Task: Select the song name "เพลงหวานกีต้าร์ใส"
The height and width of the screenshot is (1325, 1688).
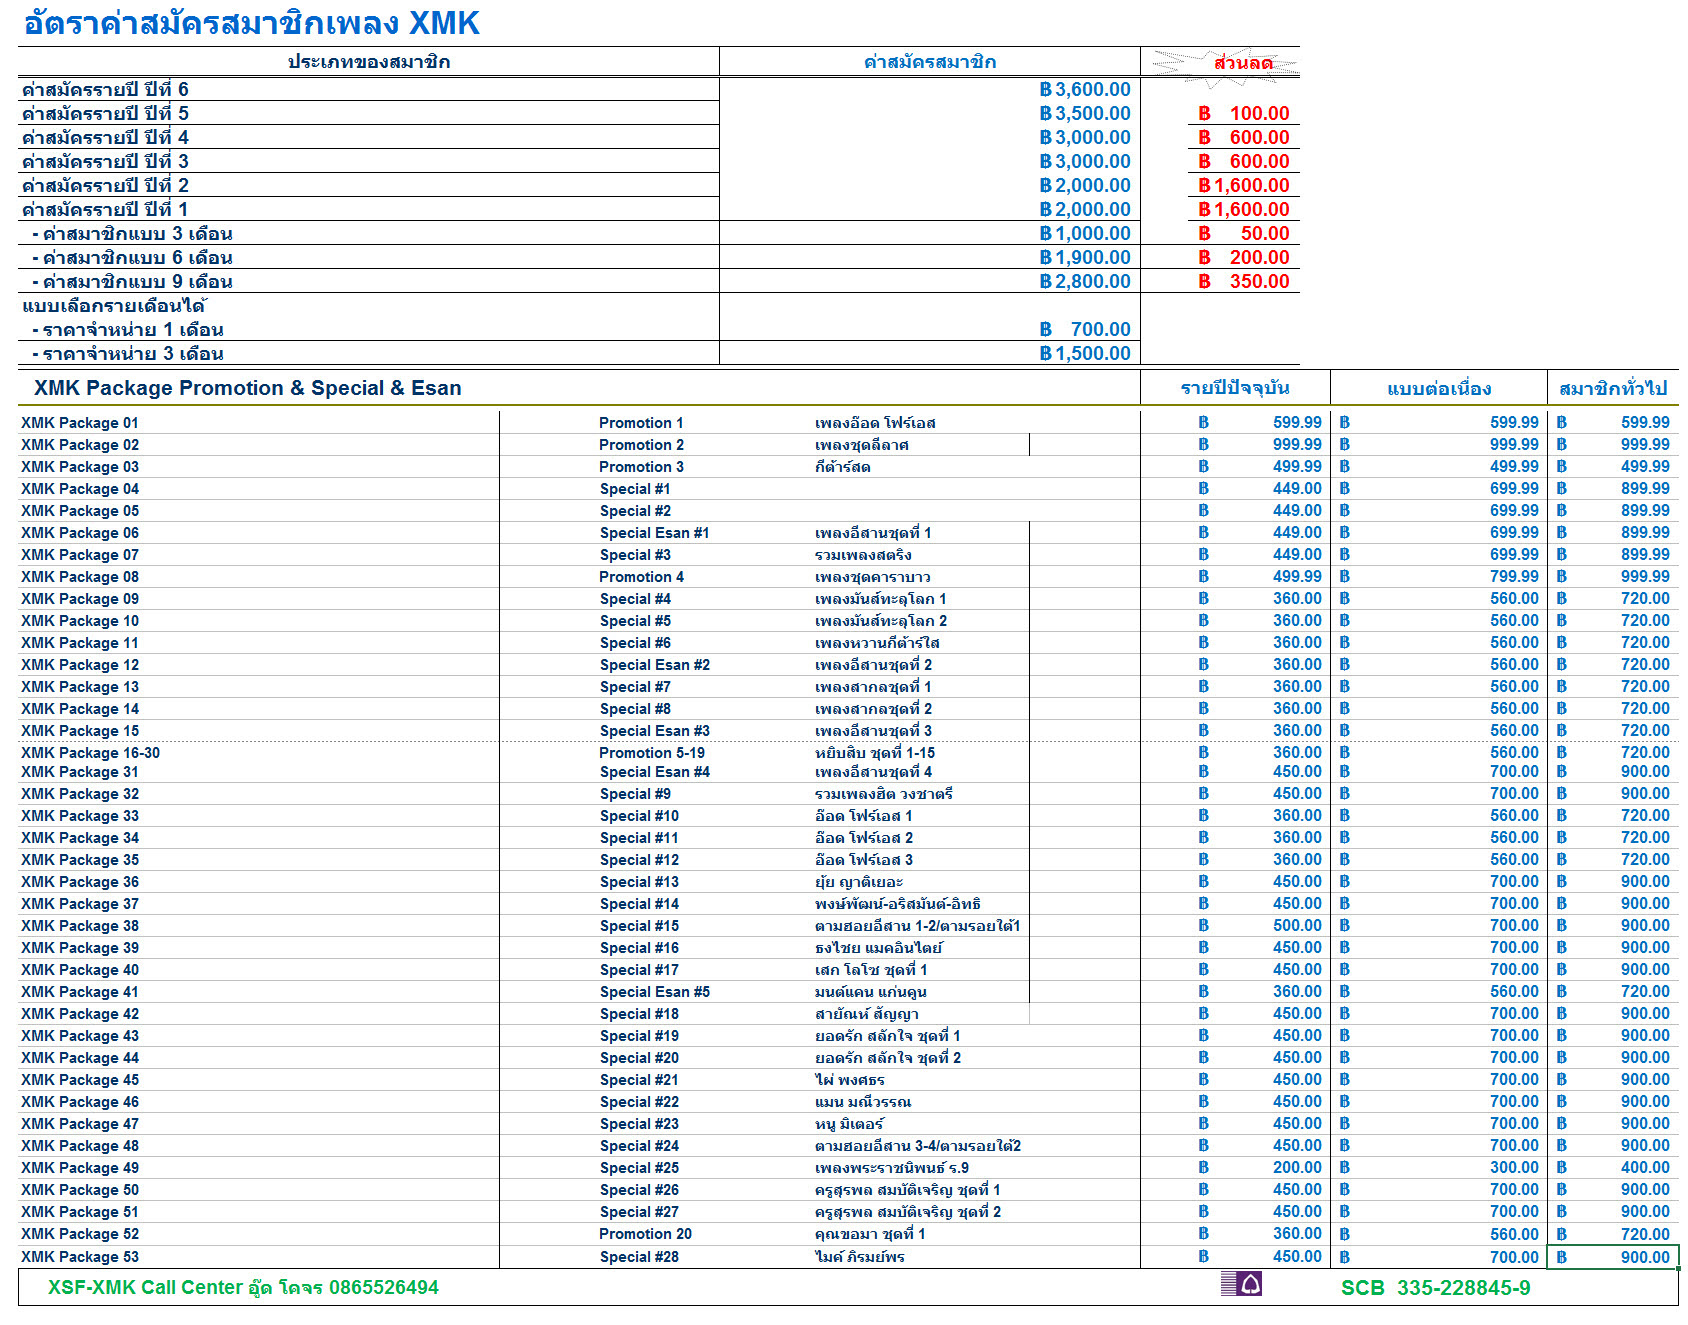Action: [x=877, y=643]
